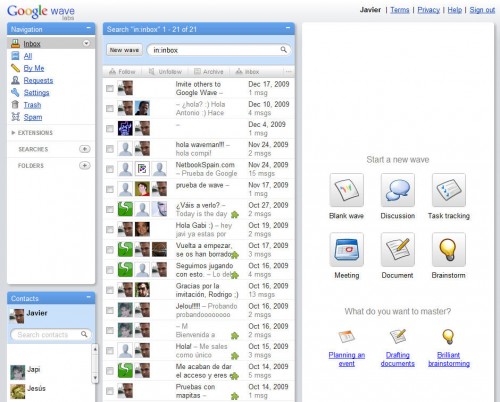This screenshot has width=500, height=402.
Task: Click the Inbox tray icon in Navigation
Action: (15, 43)
